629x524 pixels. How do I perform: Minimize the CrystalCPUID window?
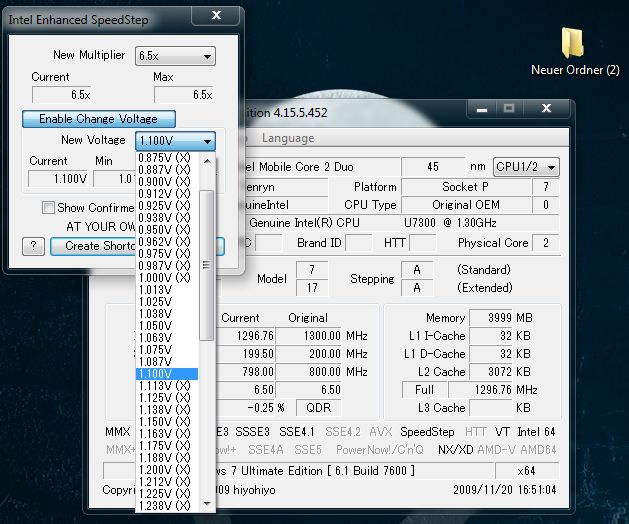(x=482, y=108)
